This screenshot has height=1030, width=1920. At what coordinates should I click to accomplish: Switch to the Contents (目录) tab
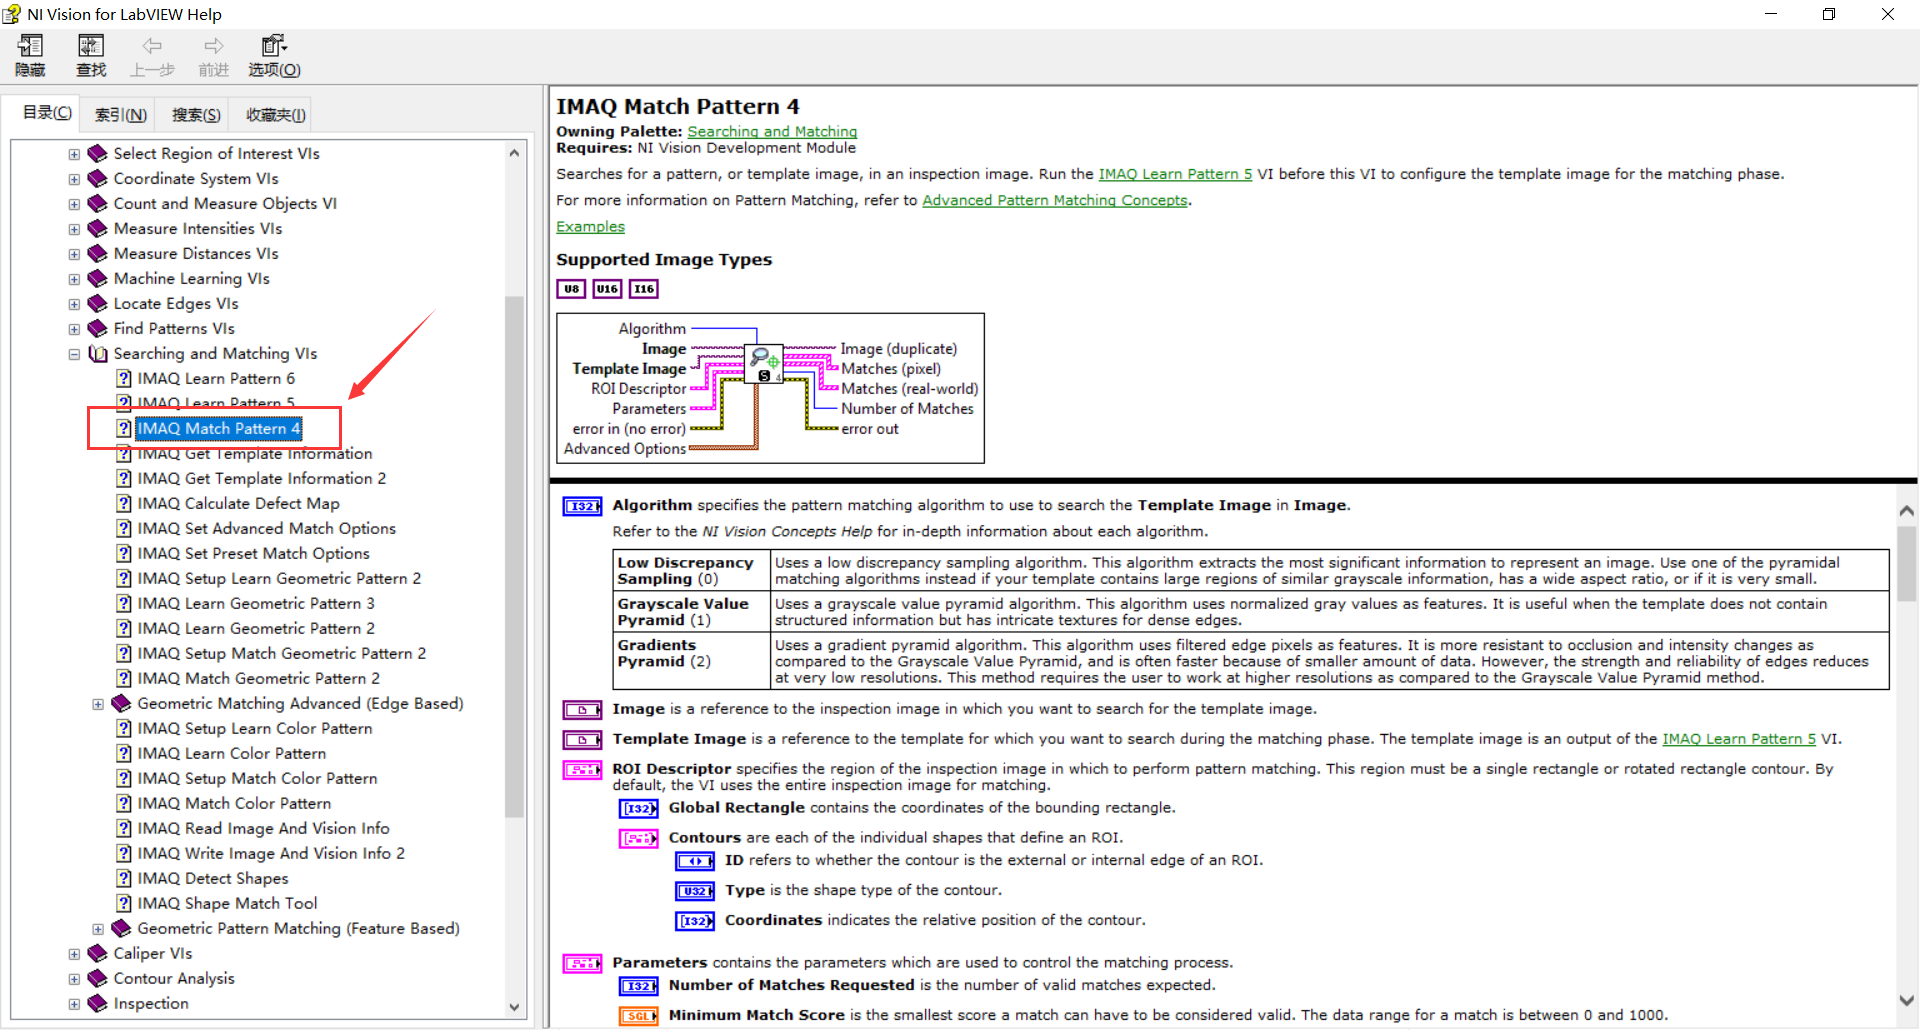[47, 113]
